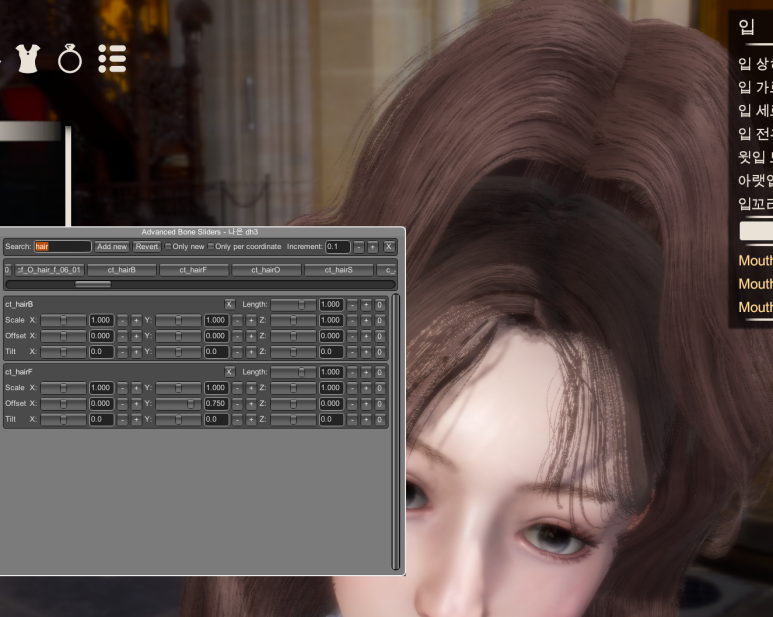Click the ct_hairF Offset Y slider
773x617 pixels.
[178, 404]
